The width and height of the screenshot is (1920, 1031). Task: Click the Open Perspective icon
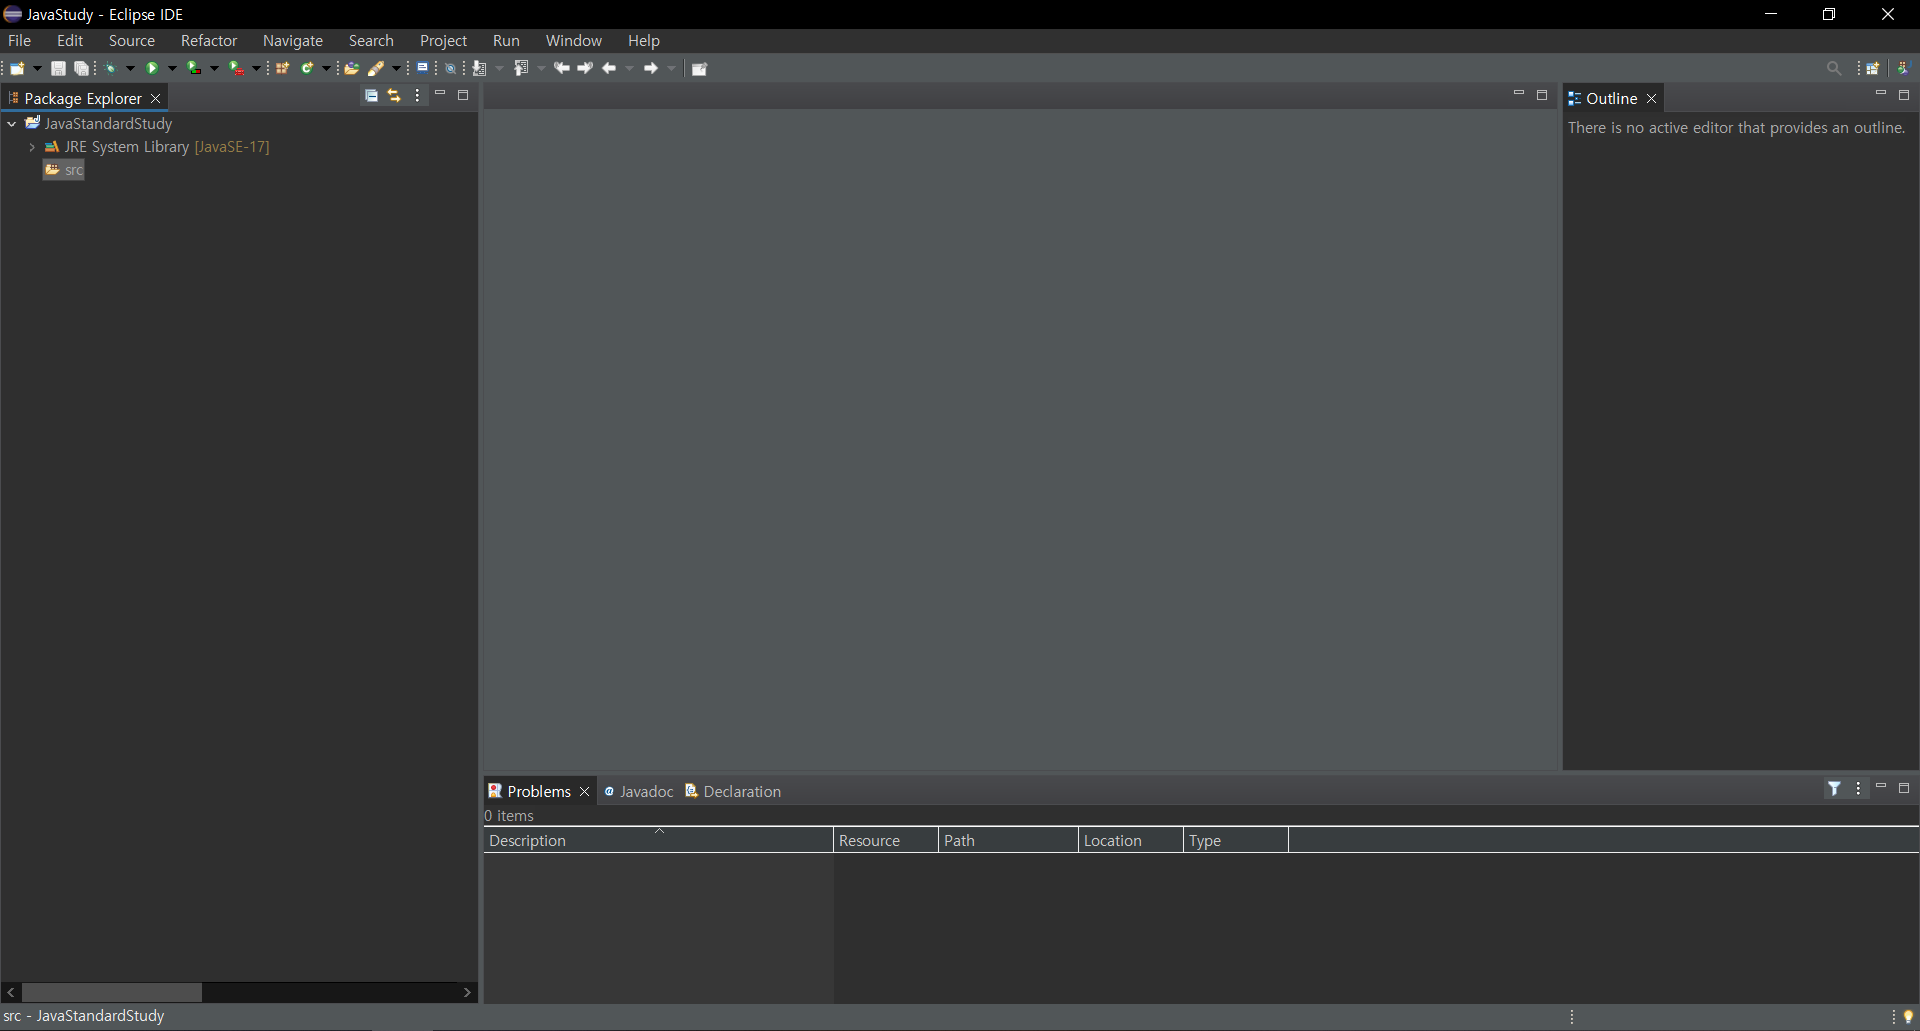pyautogui.click(x=1873, y=69)
